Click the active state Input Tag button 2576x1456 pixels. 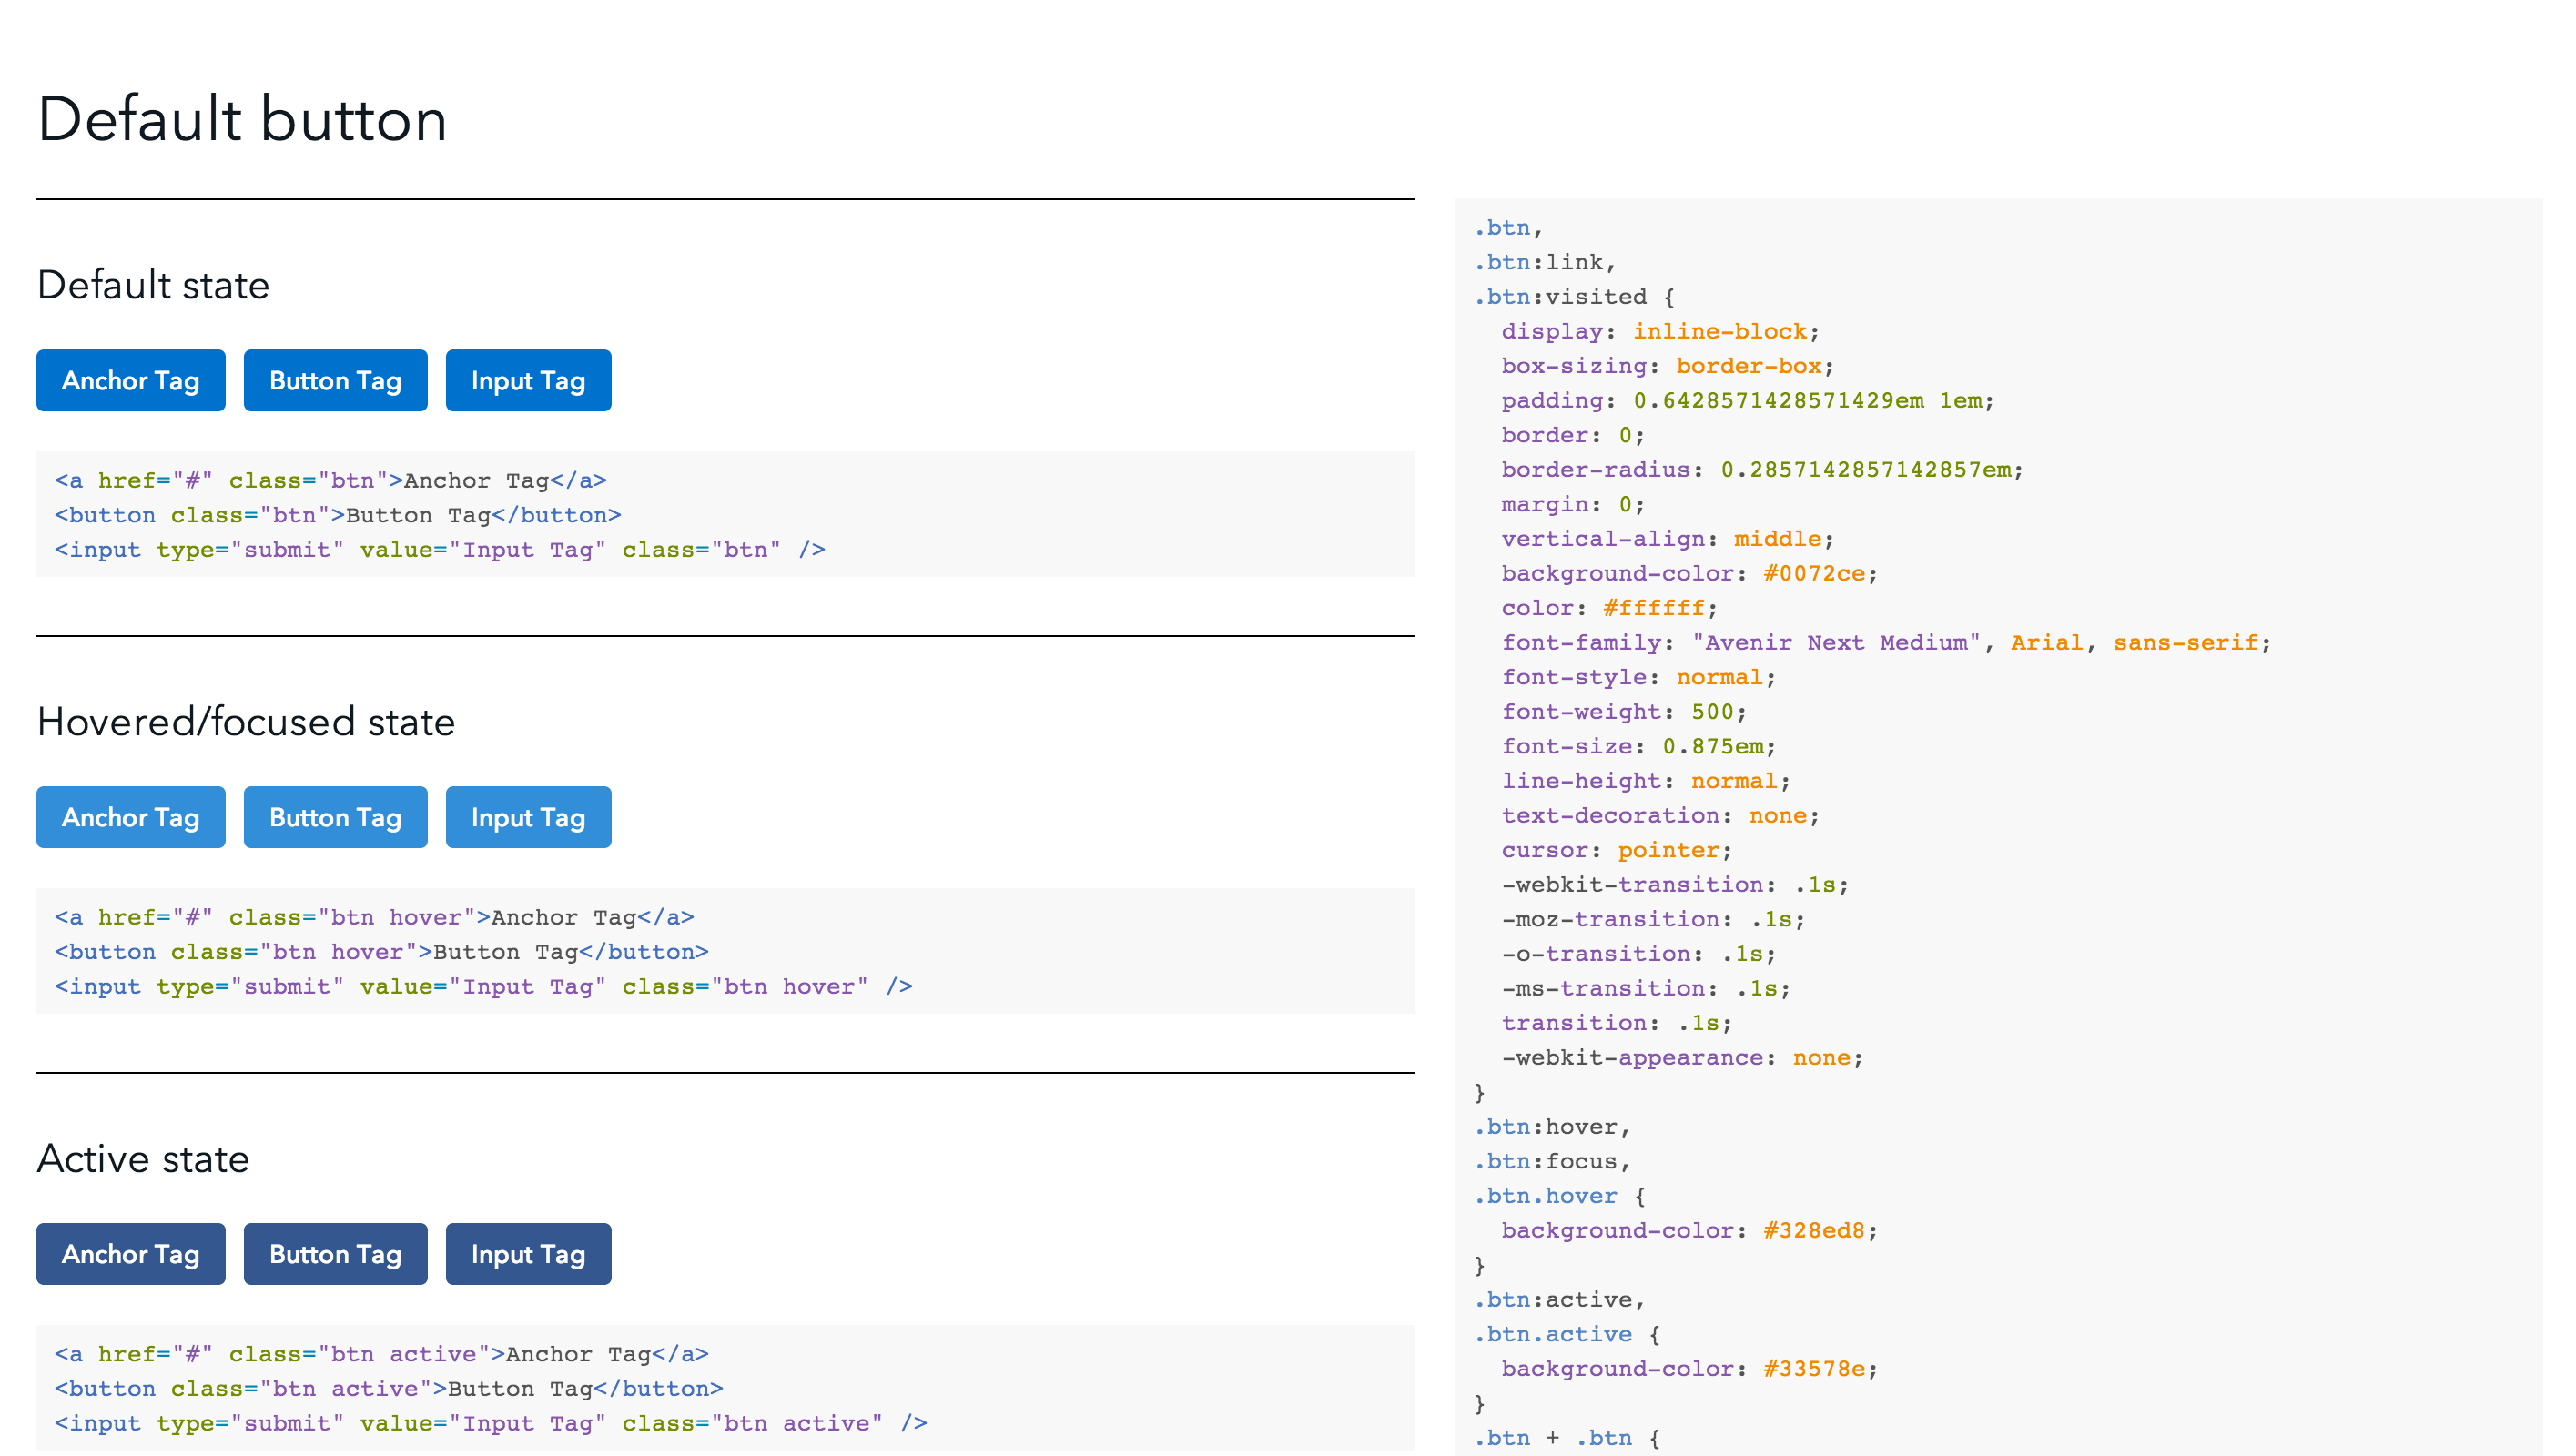[x=527, y=1254]
